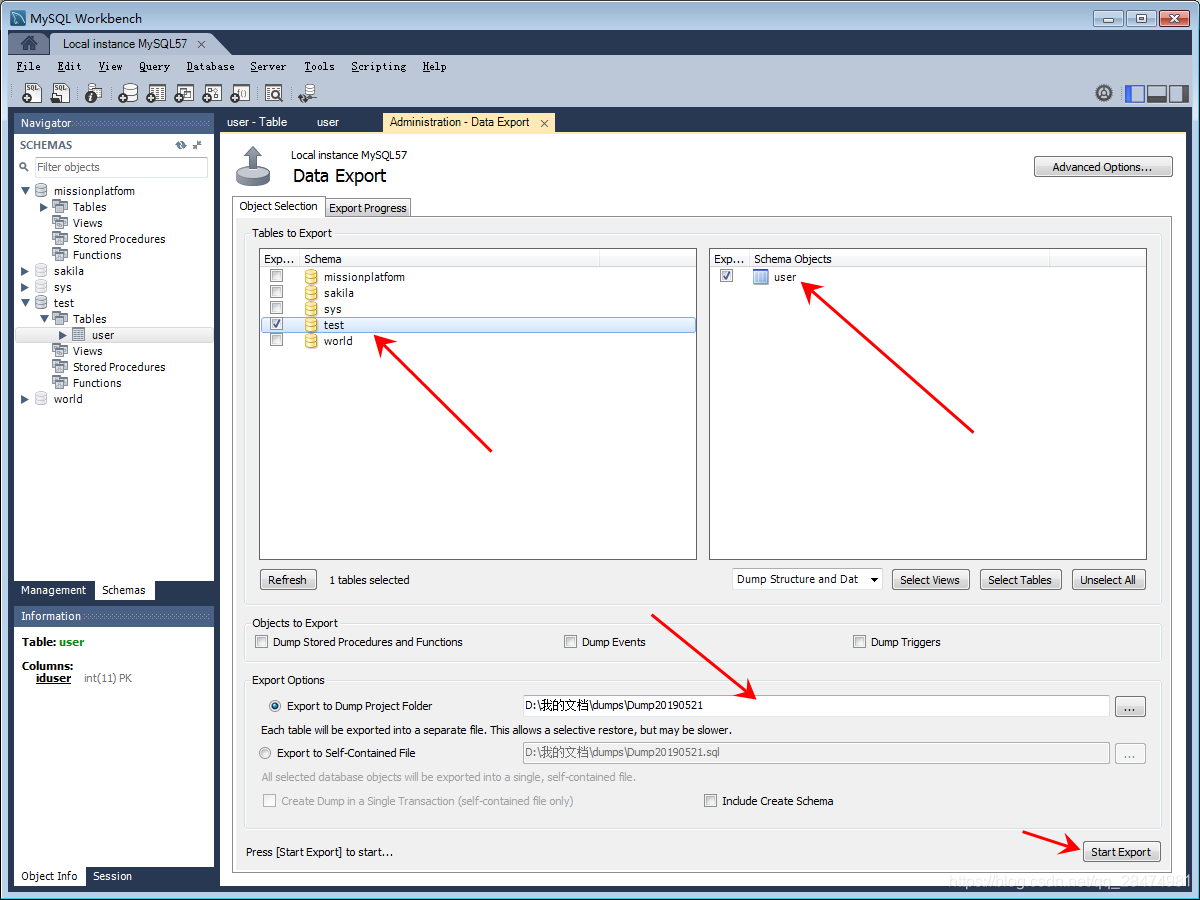Viewport: 1200px width, 900px height.
Task: Collapse the missionplatform schema in Navigator
Action: coord(26,191)
